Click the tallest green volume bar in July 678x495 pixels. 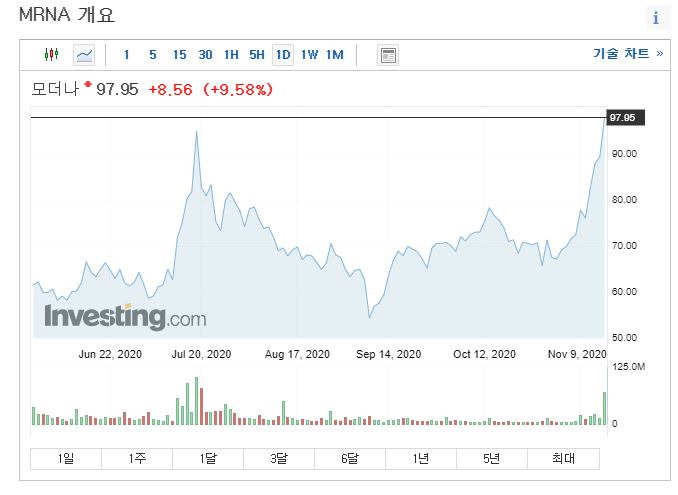coord(197,401)
